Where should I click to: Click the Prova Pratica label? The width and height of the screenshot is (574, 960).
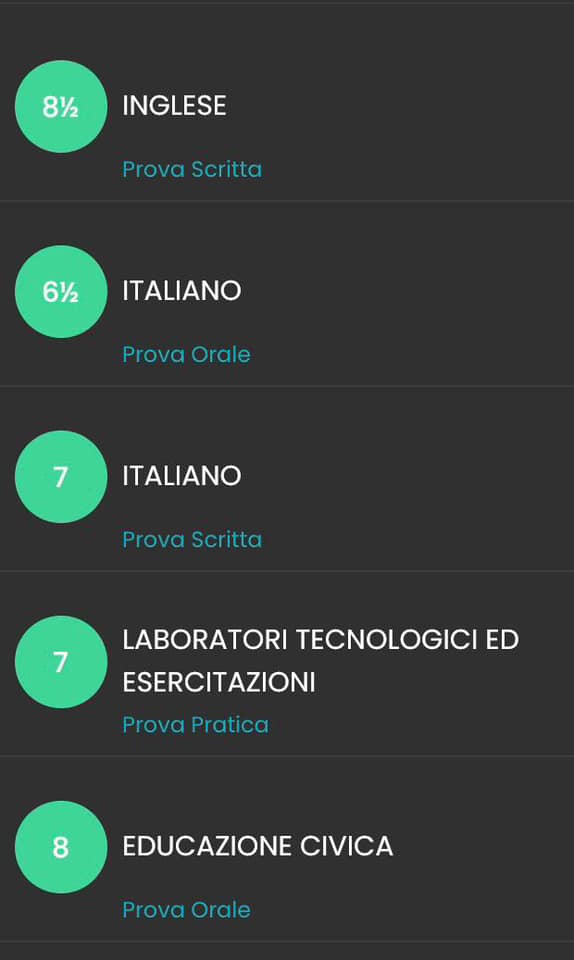196,725
